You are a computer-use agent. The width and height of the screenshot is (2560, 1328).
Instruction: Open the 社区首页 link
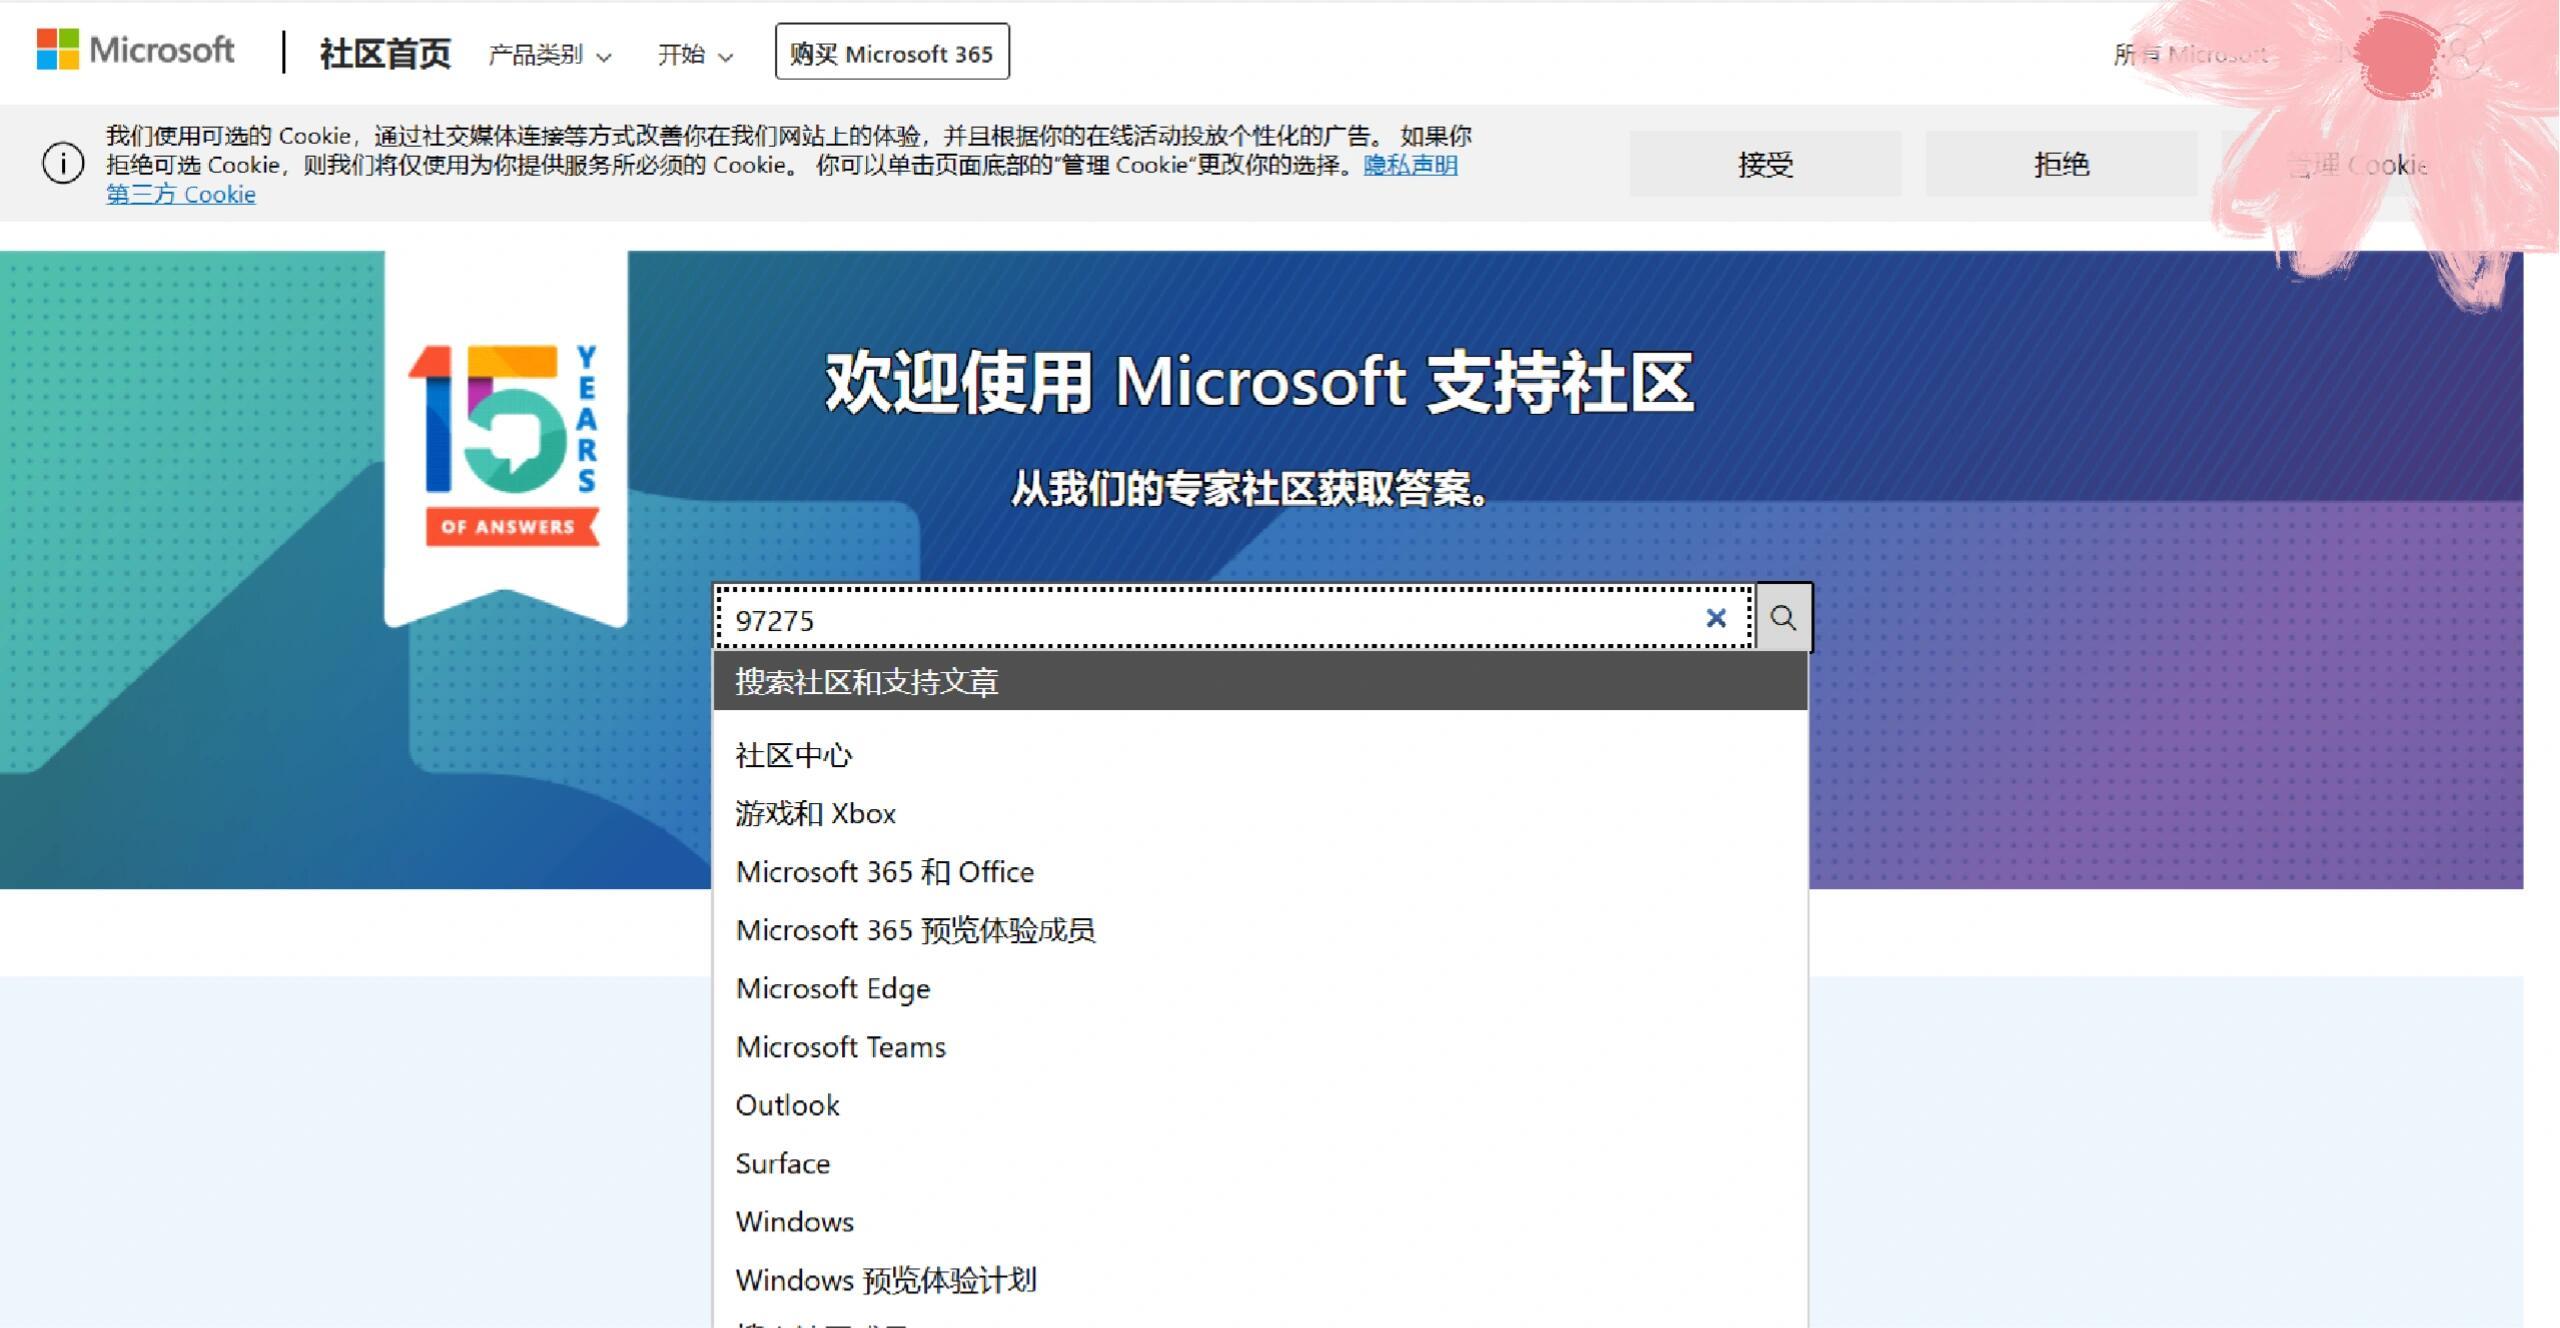[385, 54]
